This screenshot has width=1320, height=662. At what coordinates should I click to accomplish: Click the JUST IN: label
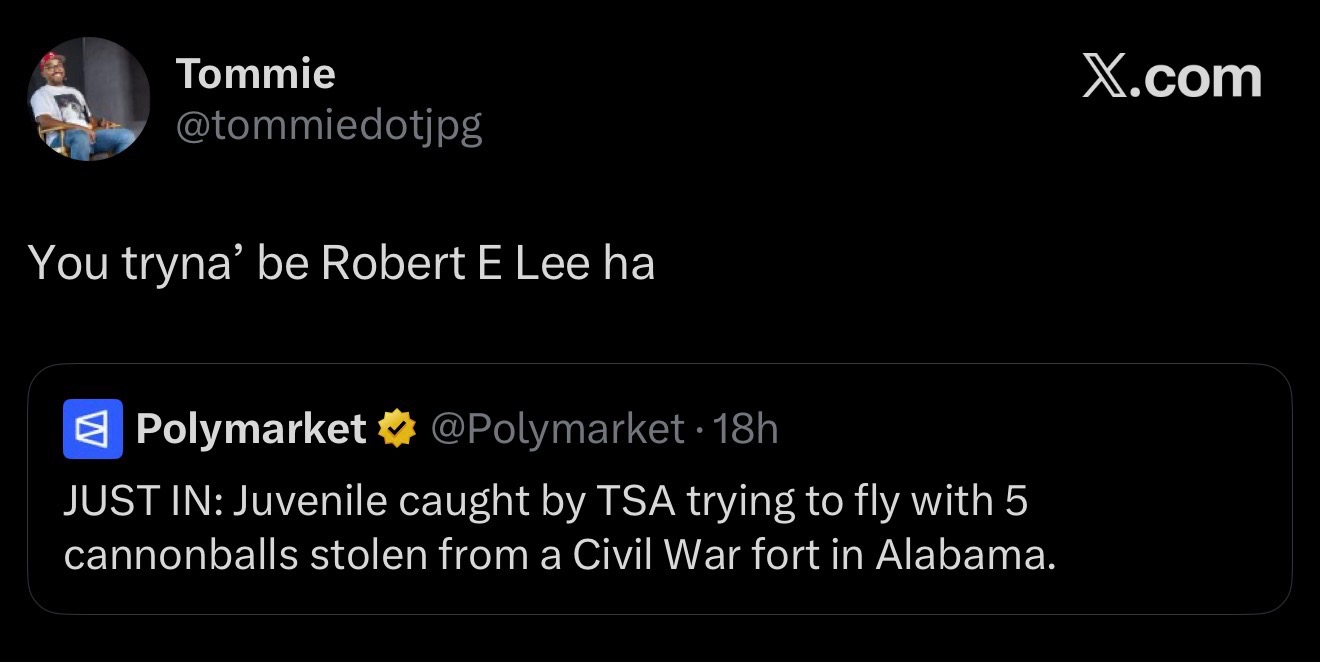144,502
